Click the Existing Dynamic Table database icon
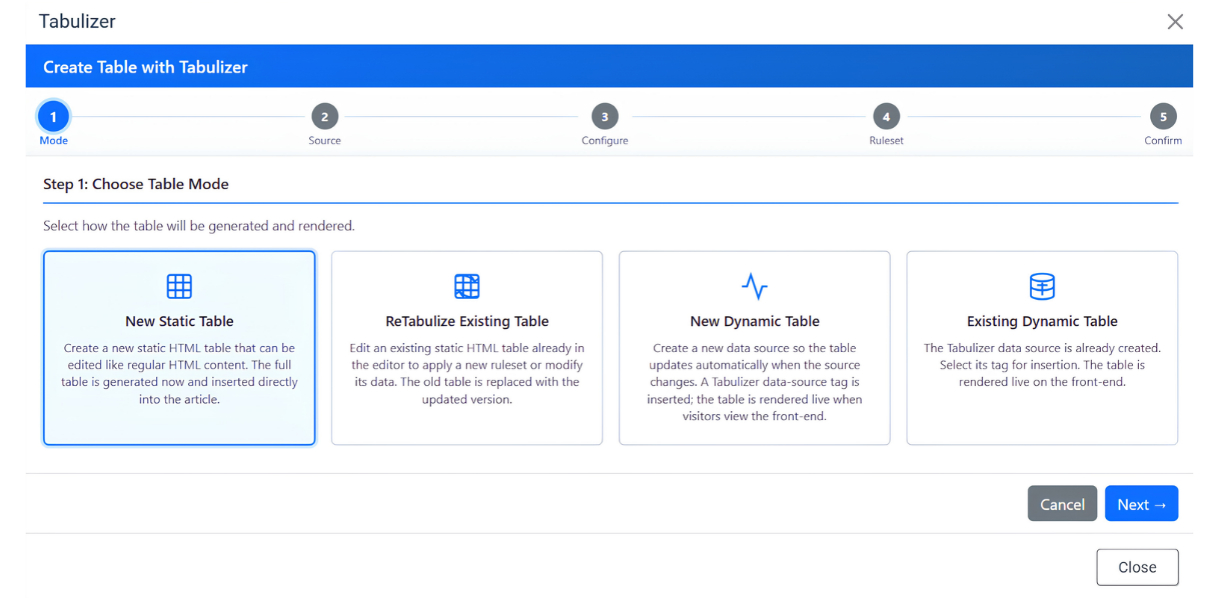 point(1042,287)
